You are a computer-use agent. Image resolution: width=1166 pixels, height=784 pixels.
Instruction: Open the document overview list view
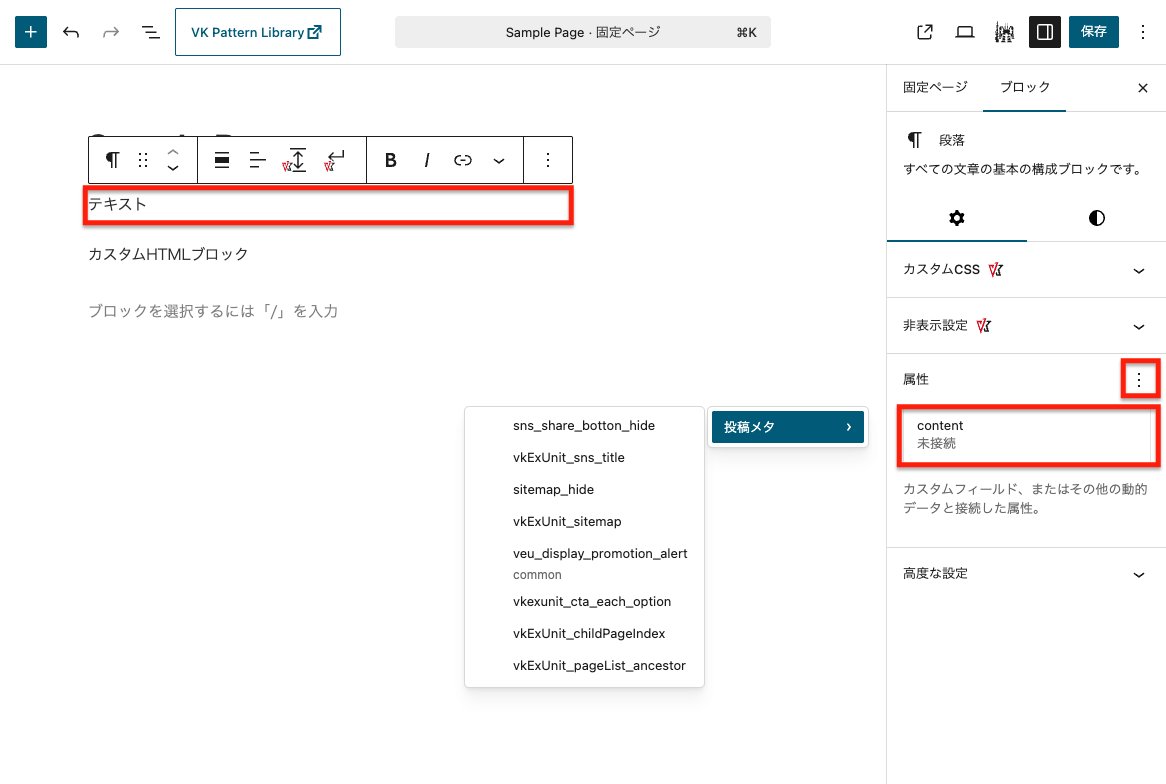pyautogui.click(x=151, y=32)
